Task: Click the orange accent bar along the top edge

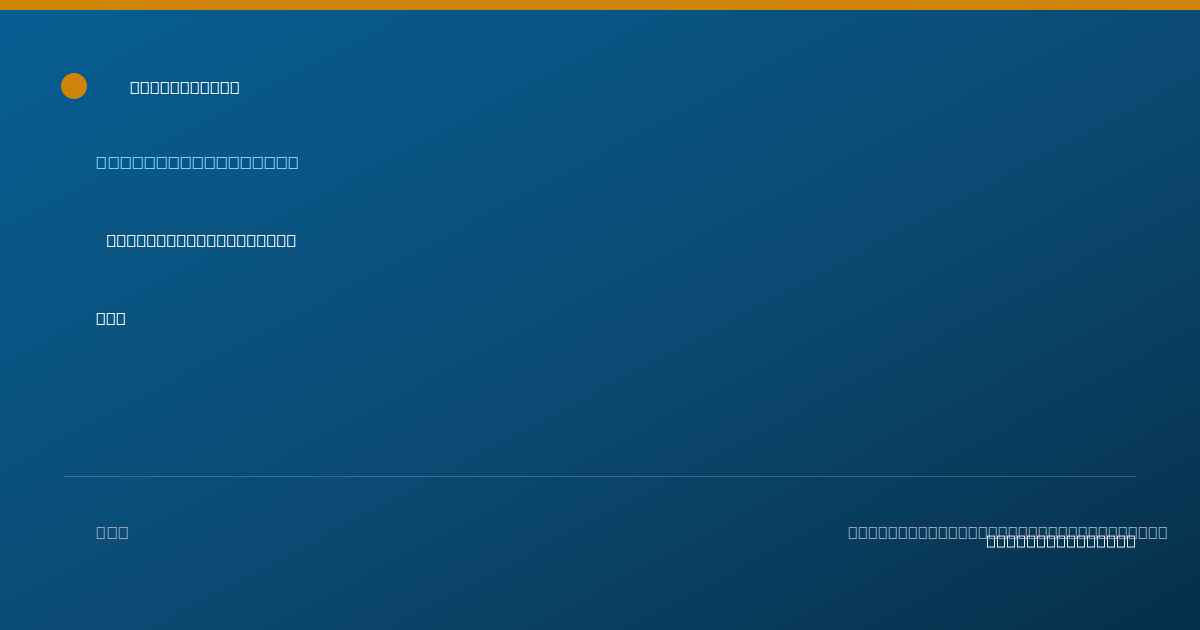Action: click(x=600, y=5)
